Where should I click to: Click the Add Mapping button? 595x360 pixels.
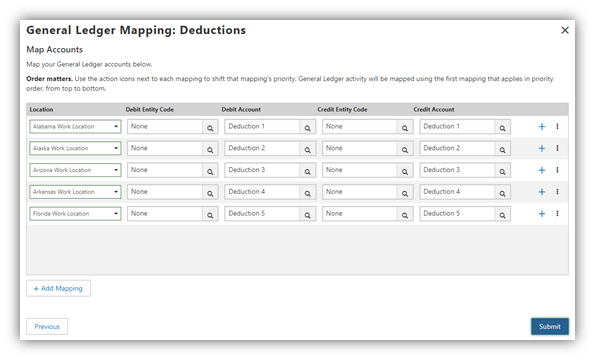tap(58, 288)
